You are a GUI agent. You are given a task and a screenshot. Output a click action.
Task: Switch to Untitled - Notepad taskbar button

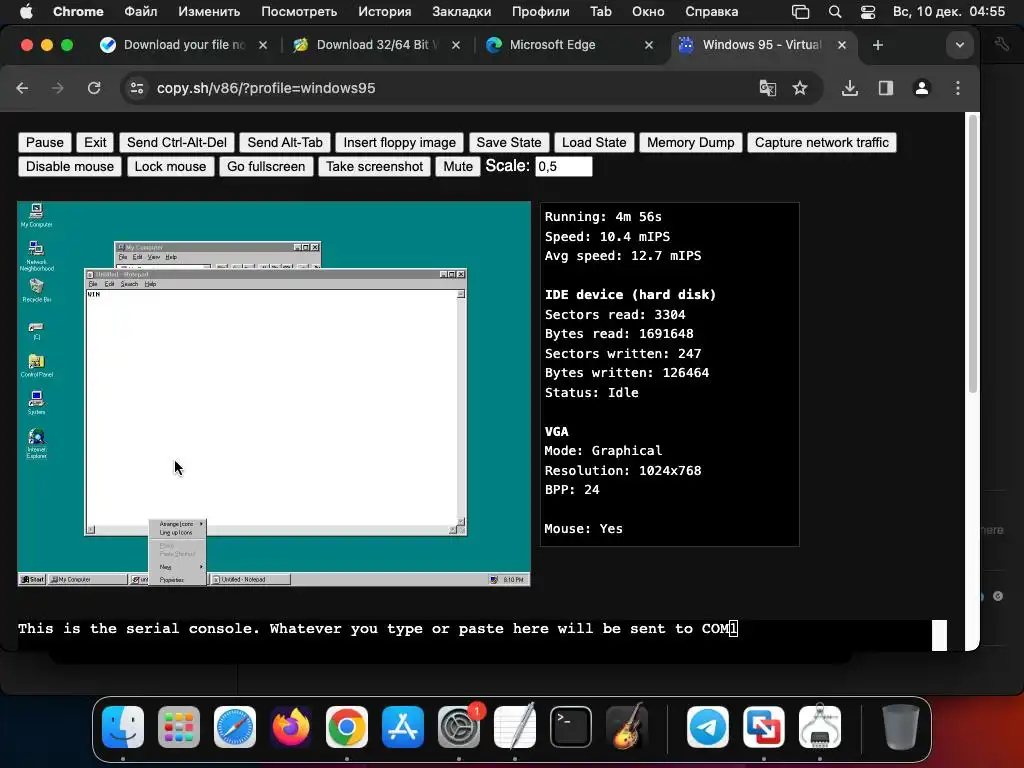249,579
